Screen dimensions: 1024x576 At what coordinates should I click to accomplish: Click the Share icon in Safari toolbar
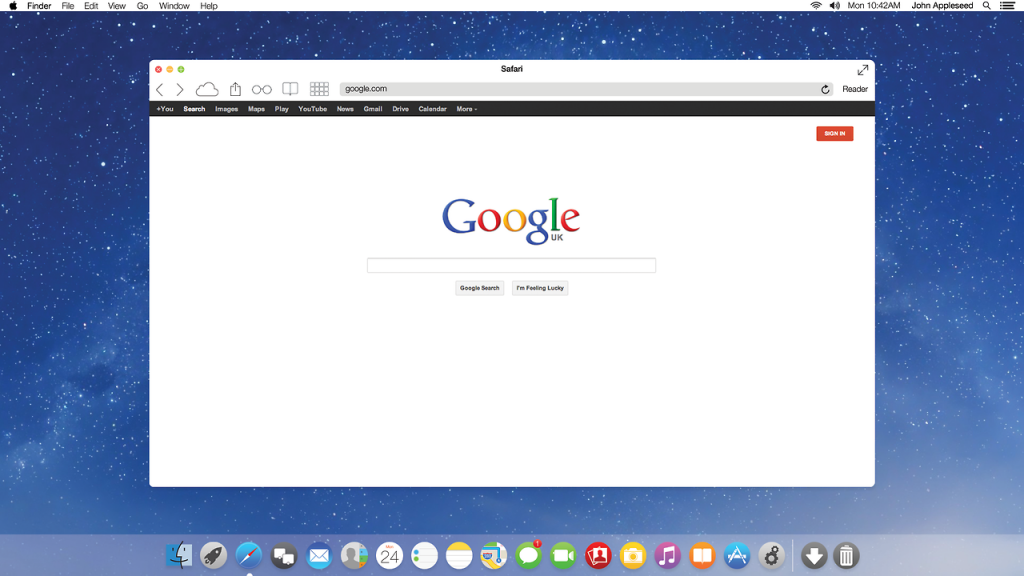click(x=236, y=89)
